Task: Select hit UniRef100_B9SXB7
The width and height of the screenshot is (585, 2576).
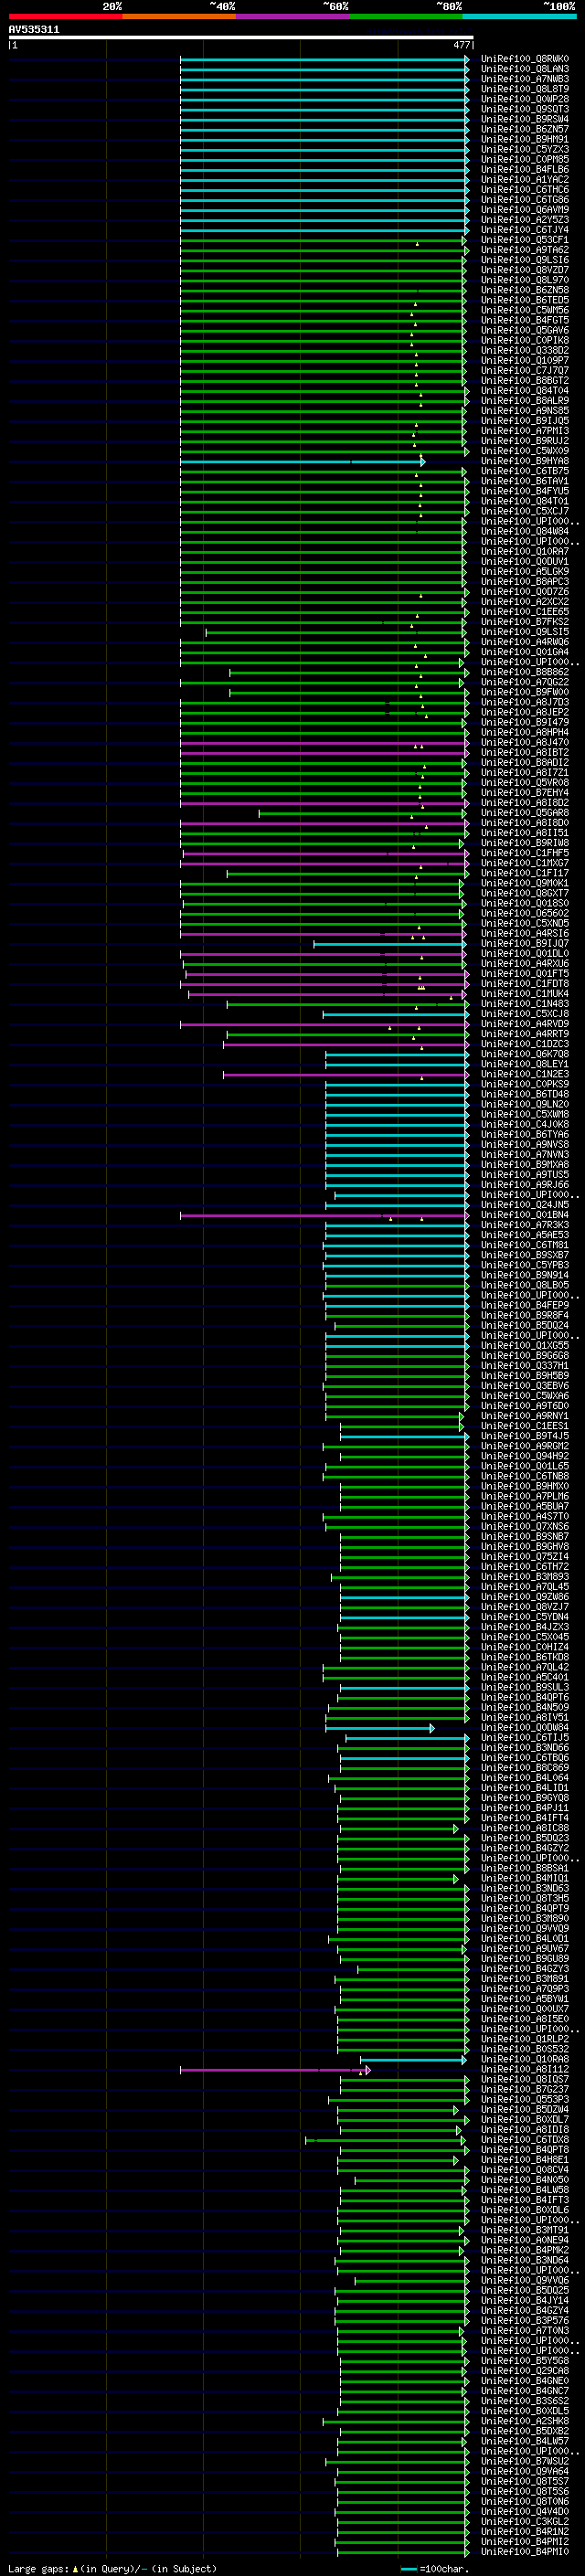Action: click(x=524, y=1255)
